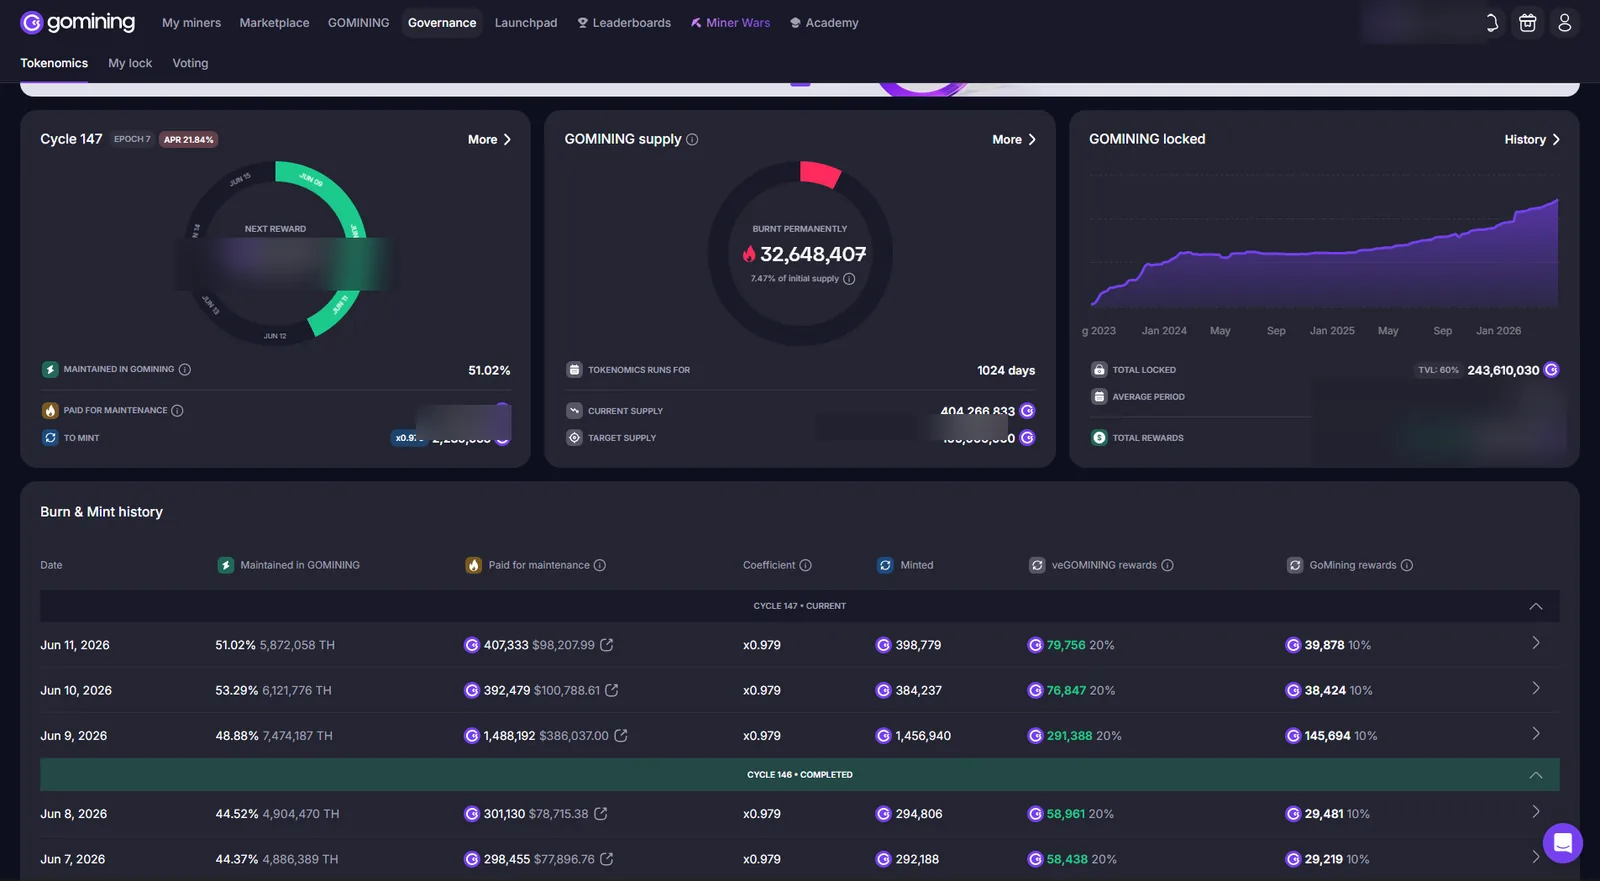This screenshot has width=1600, height=881.
Task: Click the burnt amount 32,648,407
Action: click(813, 254)
